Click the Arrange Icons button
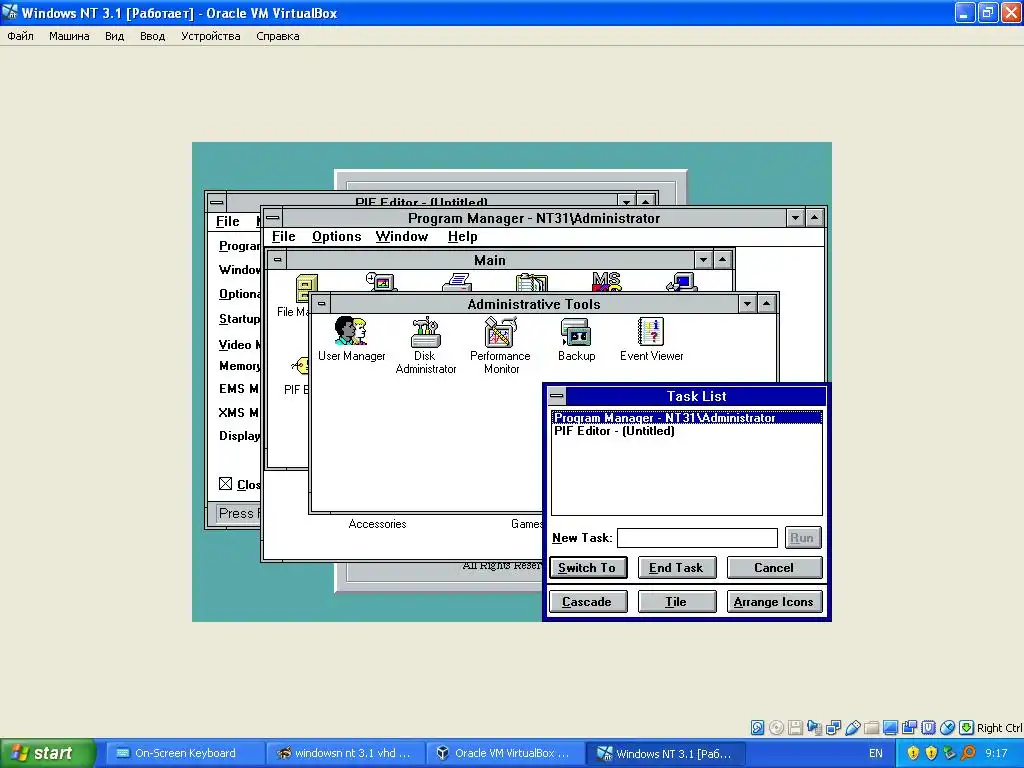The width and height of the screenshot is (1024, 768). pos(774,601)
